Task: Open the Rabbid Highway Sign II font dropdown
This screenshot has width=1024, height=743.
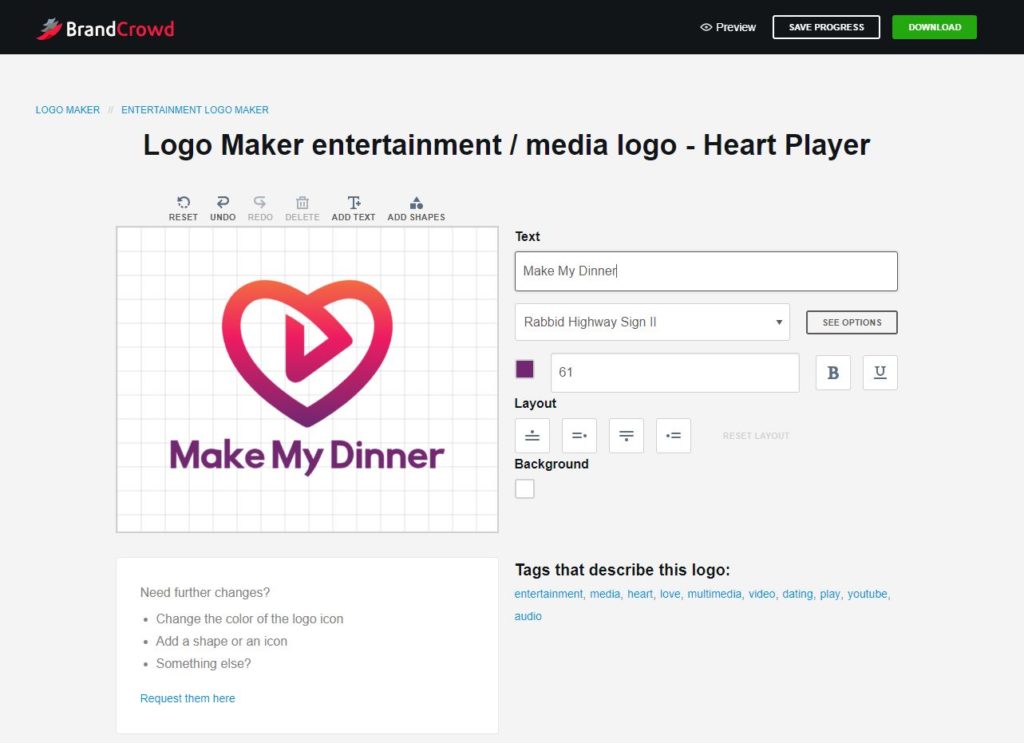Action: [652, 322]
